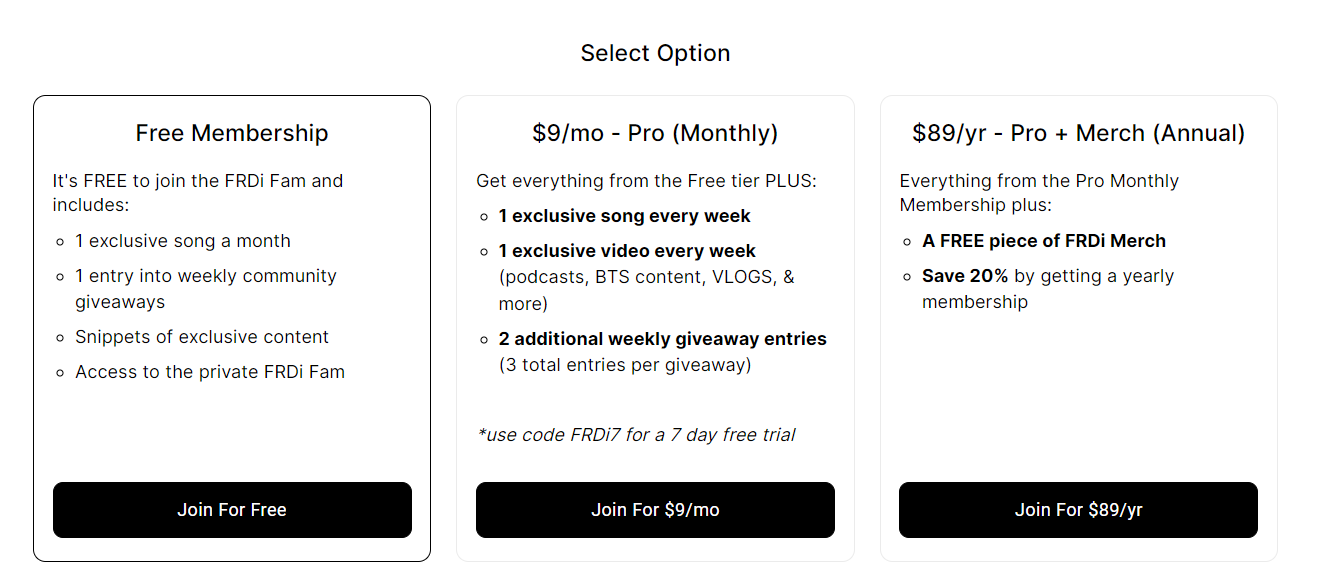Image resolution: width=1322 pixels, height=577 pixels.
Task: Click the Join For Free button
Action: coord(232,510)
